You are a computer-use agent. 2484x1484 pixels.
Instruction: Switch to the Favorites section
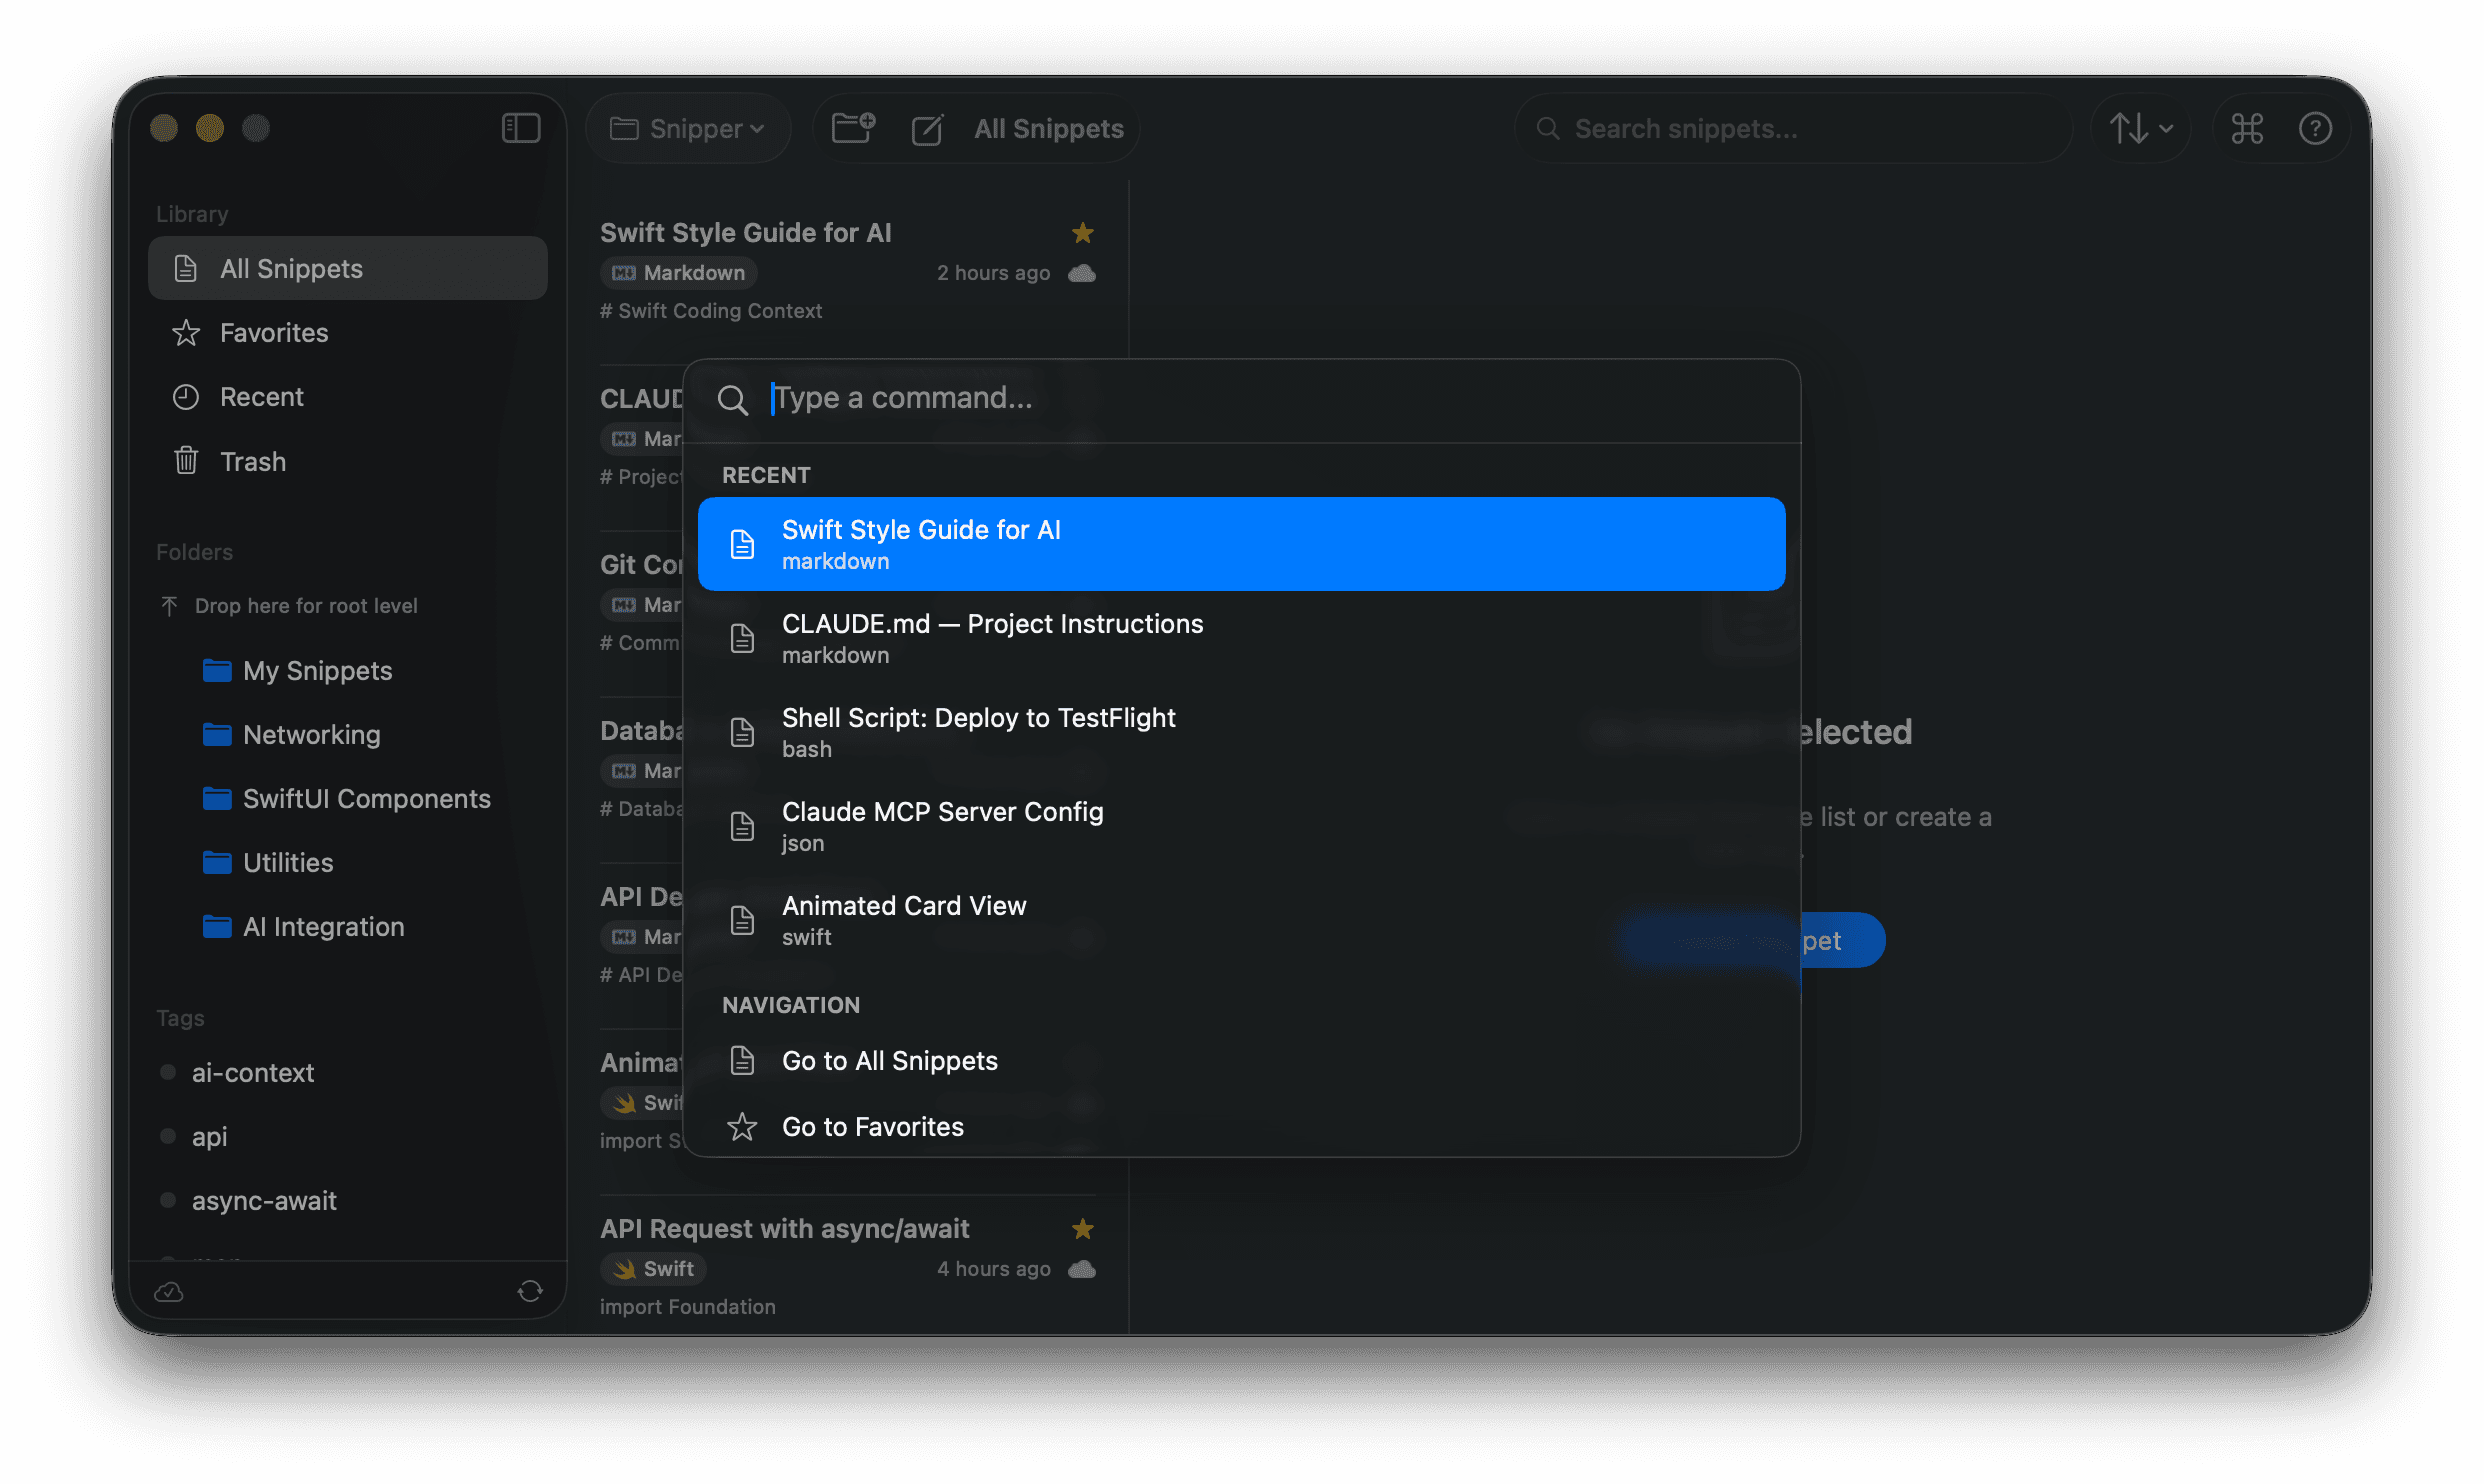point(273,332)
